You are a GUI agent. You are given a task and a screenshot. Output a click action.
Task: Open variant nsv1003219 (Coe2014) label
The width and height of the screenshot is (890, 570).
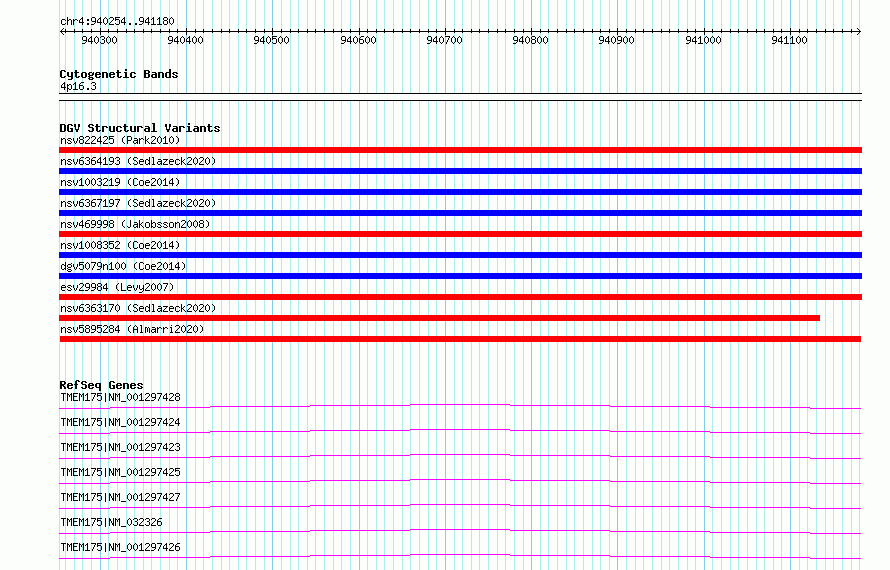click(120, 182)
